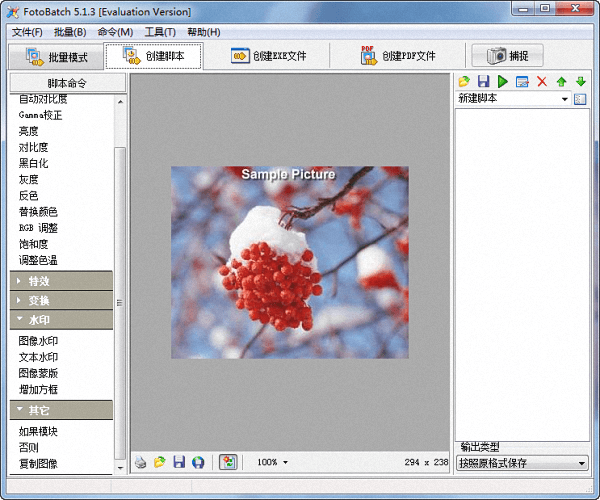Select the 否则 command

(29, 447)
